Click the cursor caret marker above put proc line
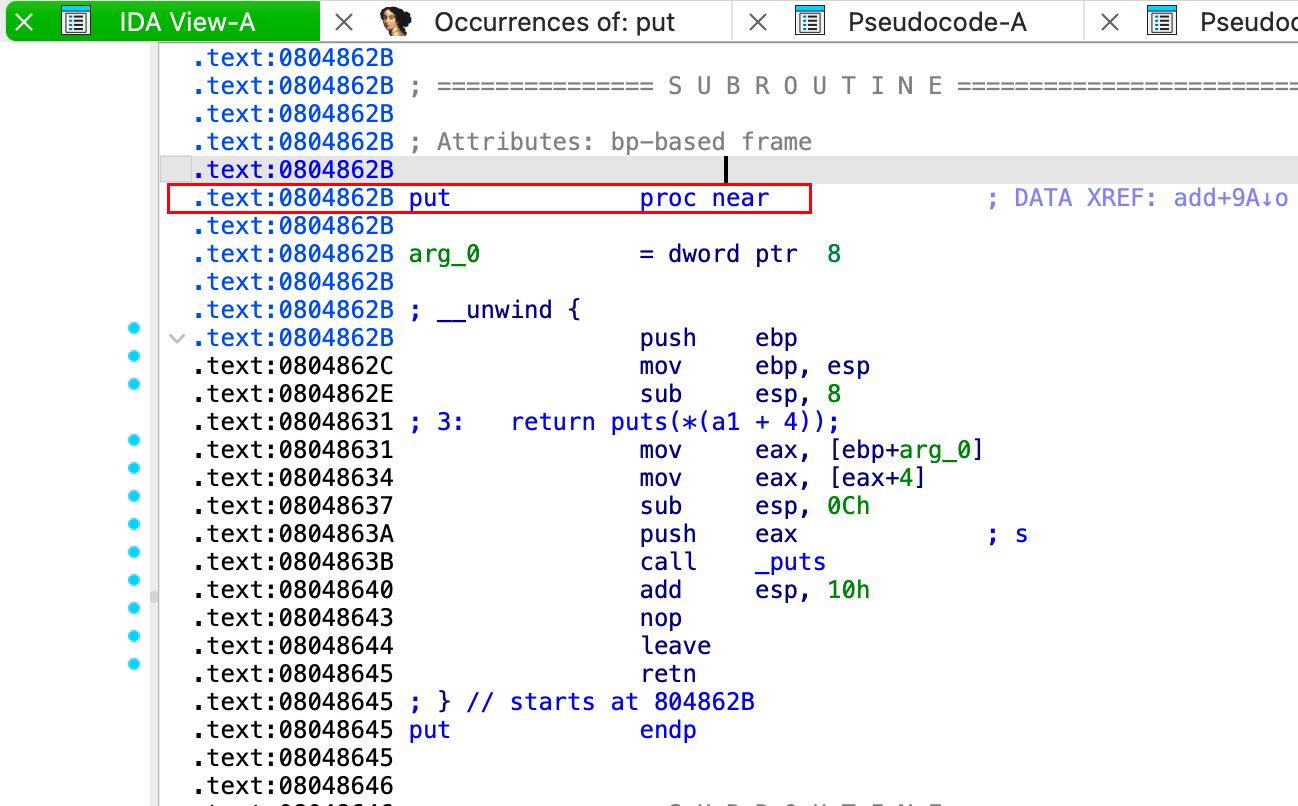Image resolution: width=1298 pixels, height=806 pixels. (726, 169)
